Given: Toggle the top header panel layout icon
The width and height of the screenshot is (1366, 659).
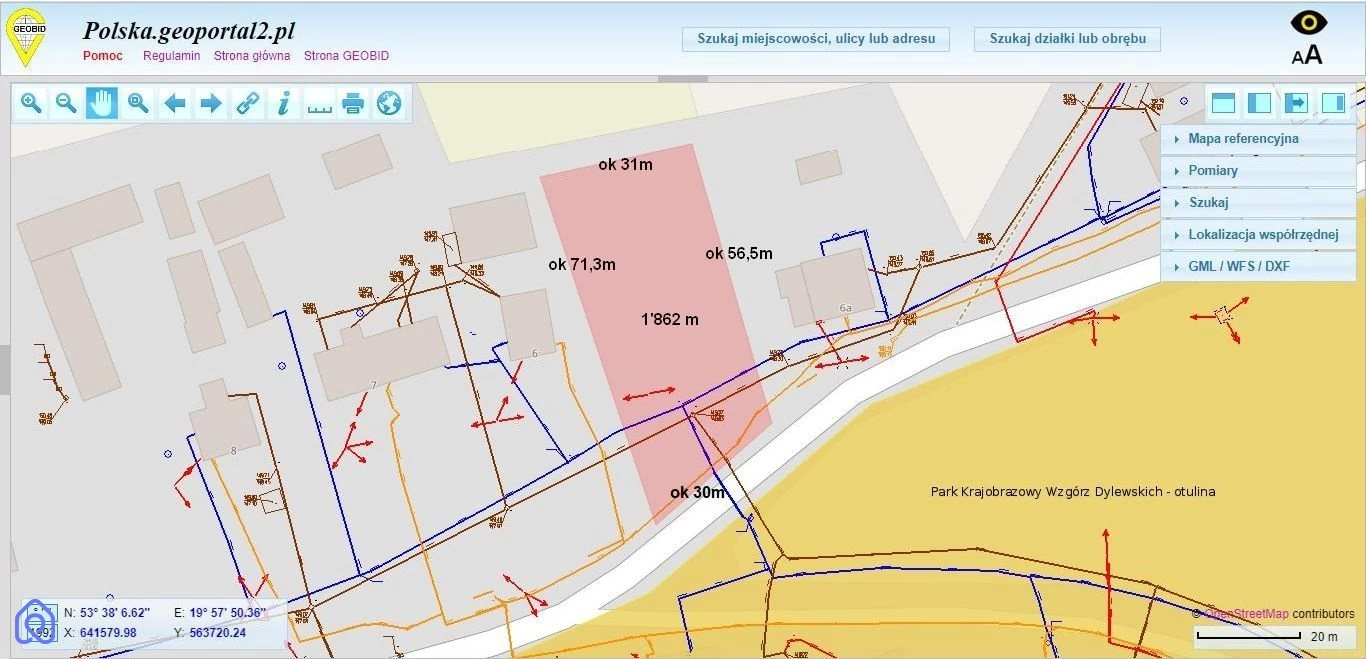Looking at the screenshot, I should tap(1223, 103).
